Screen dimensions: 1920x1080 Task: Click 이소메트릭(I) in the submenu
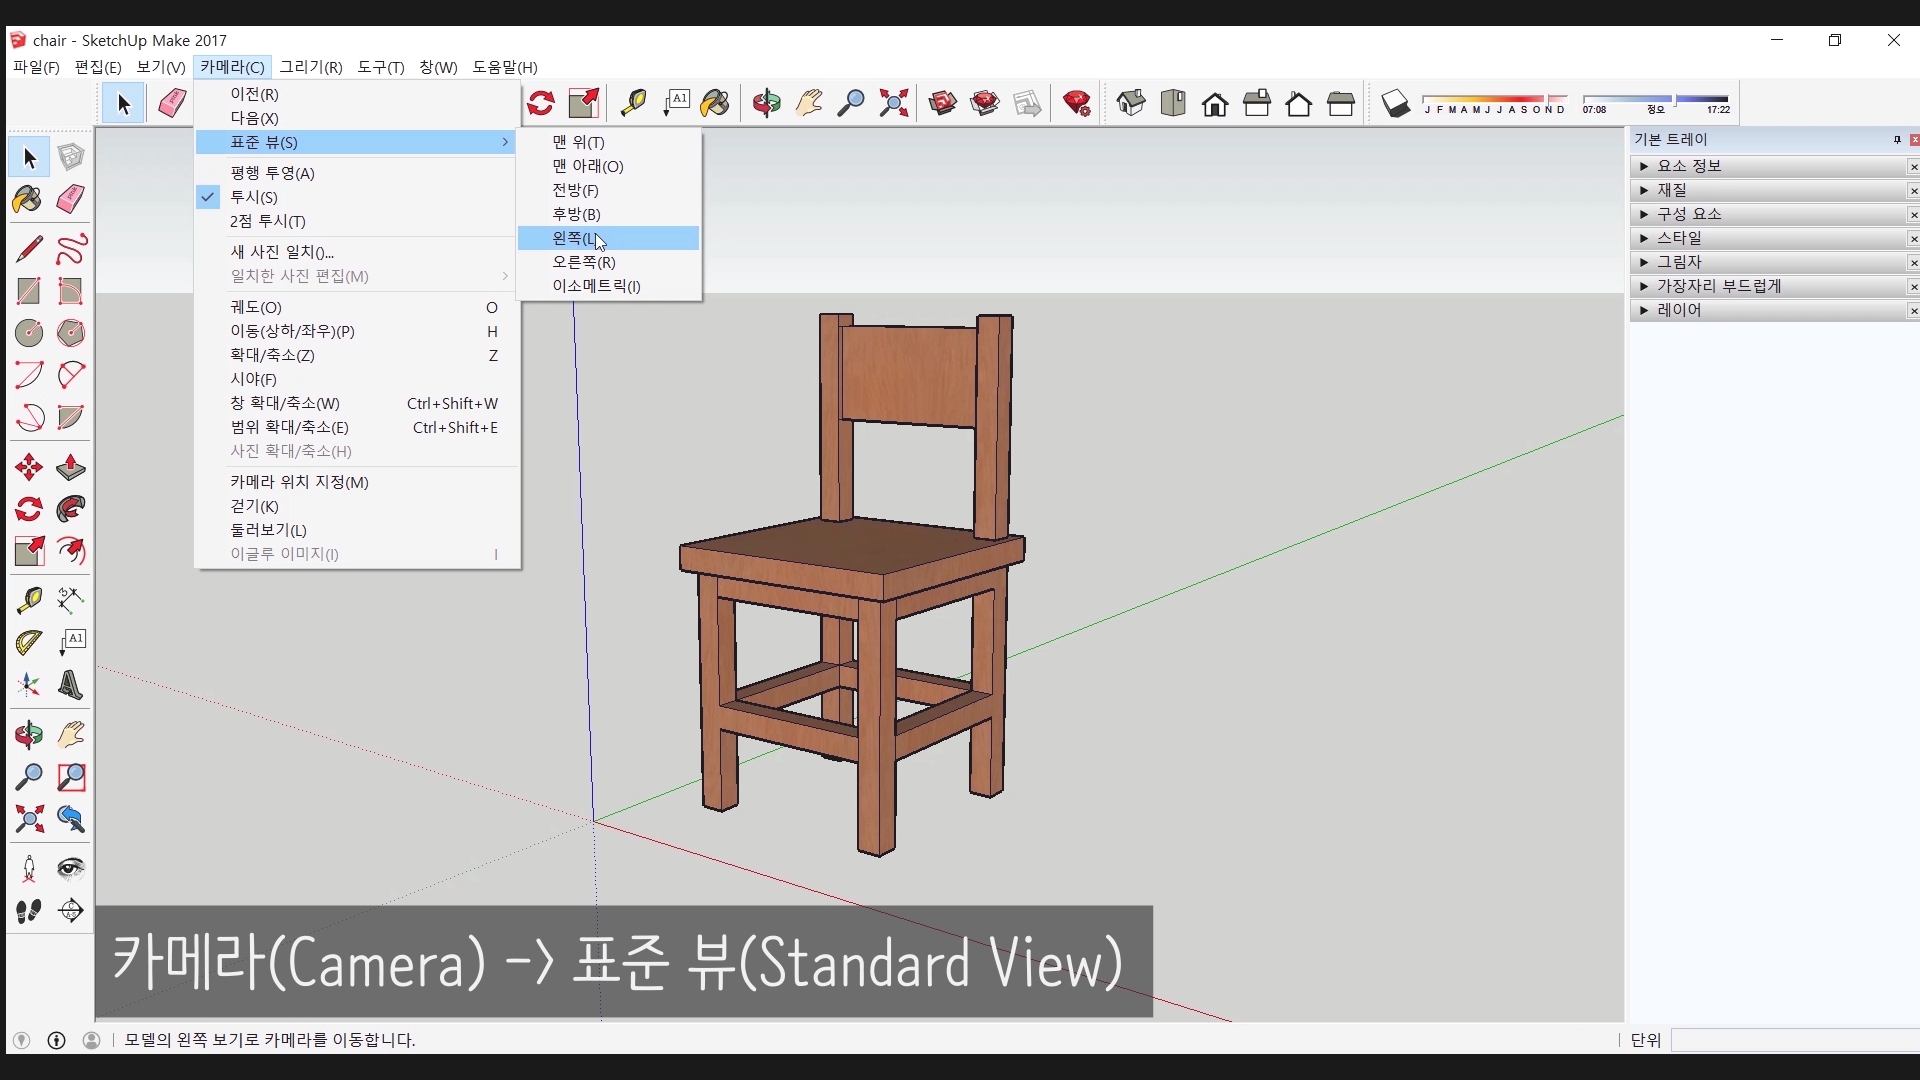(x=596, y=286)
